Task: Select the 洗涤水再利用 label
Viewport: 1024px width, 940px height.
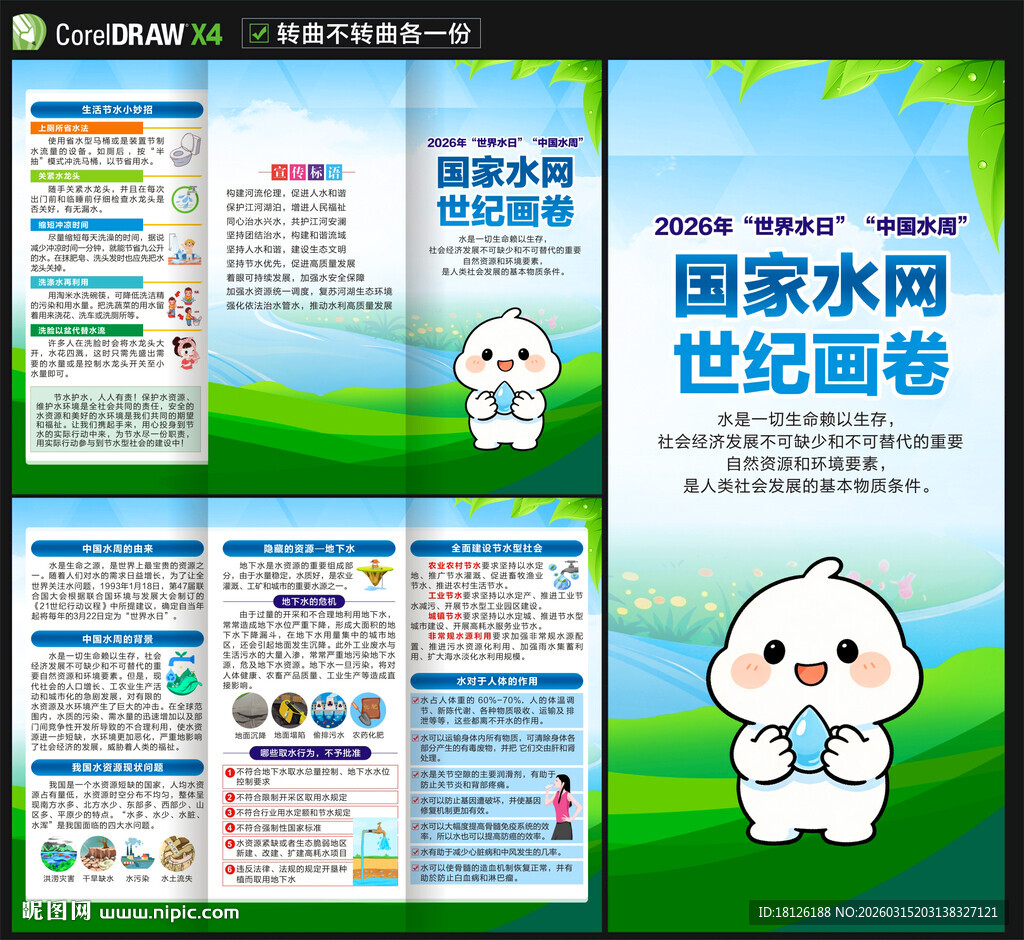Action: click(x=86, y=282)
